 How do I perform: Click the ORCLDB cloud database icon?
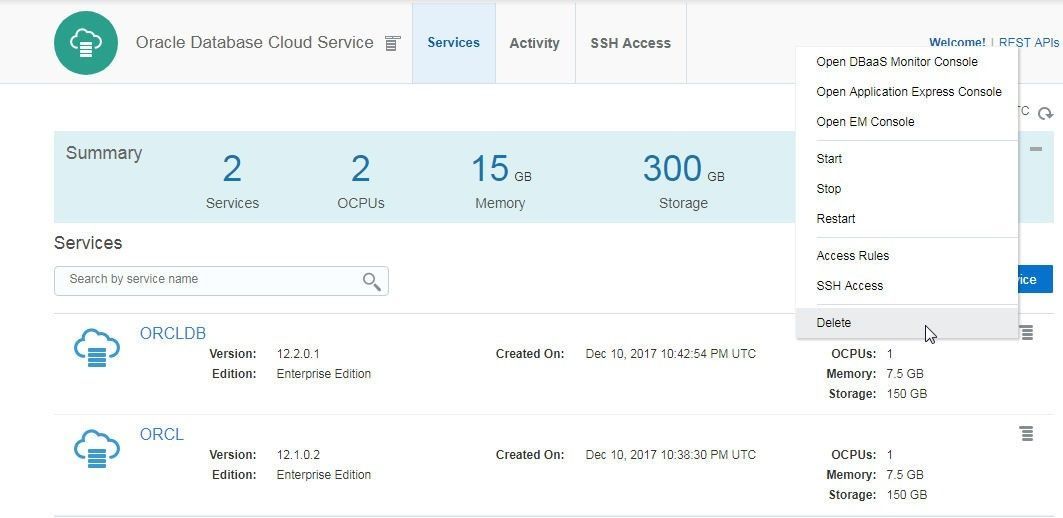pyautogui.click(x=97, y=348)
